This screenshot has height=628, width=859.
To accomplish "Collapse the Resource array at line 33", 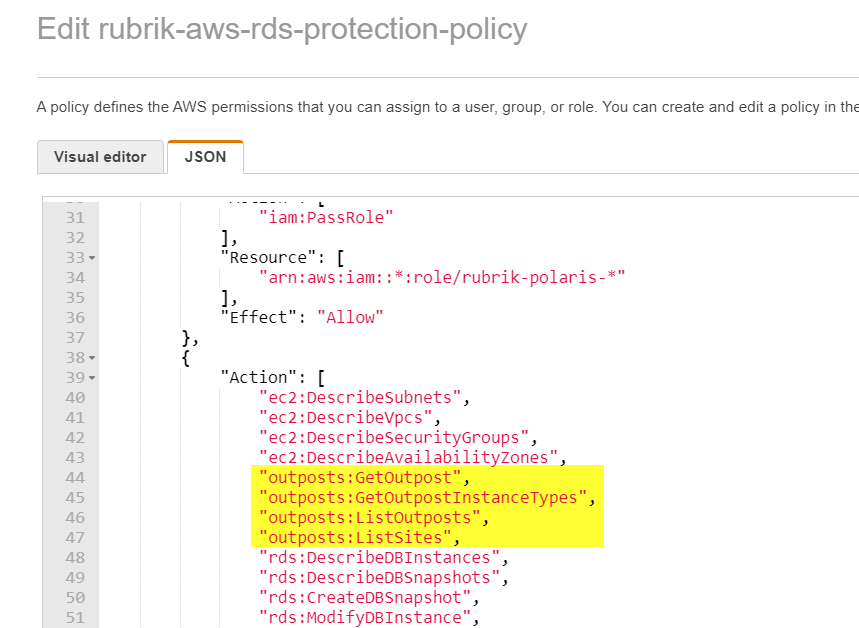I will [92, 258].
